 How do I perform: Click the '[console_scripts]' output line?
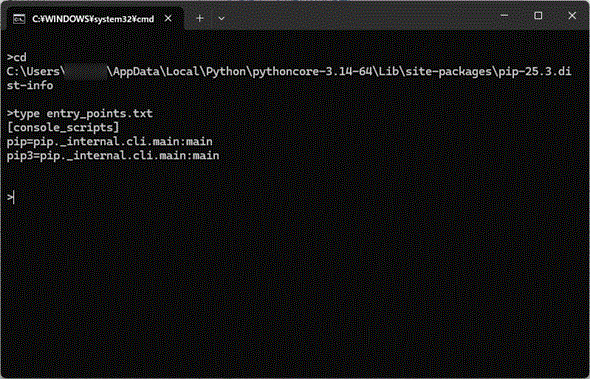[63, 128]
